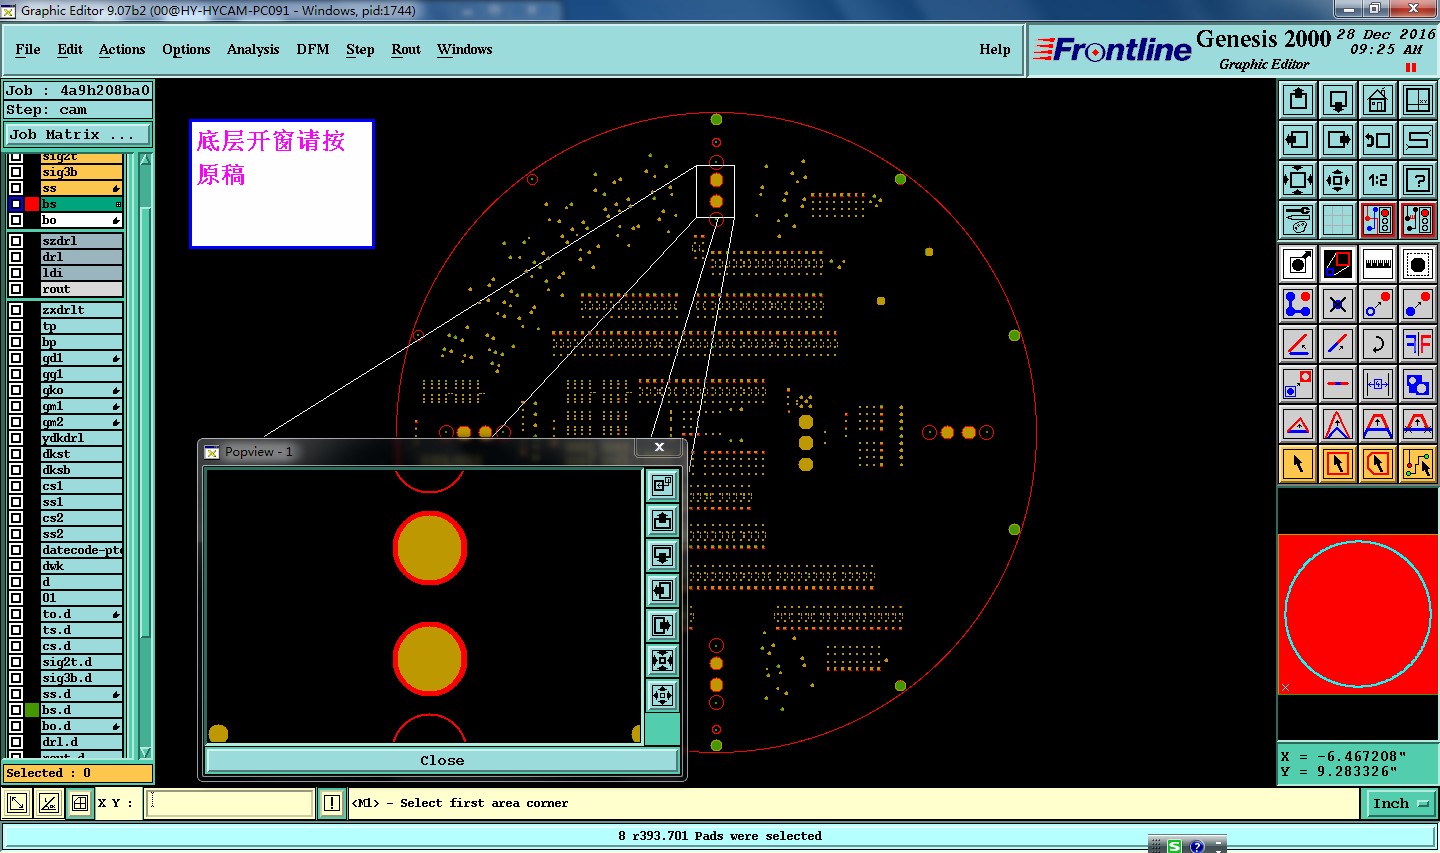Click the mirror F flip icon
The image size is (1440, 853).
click(1418, 344)
